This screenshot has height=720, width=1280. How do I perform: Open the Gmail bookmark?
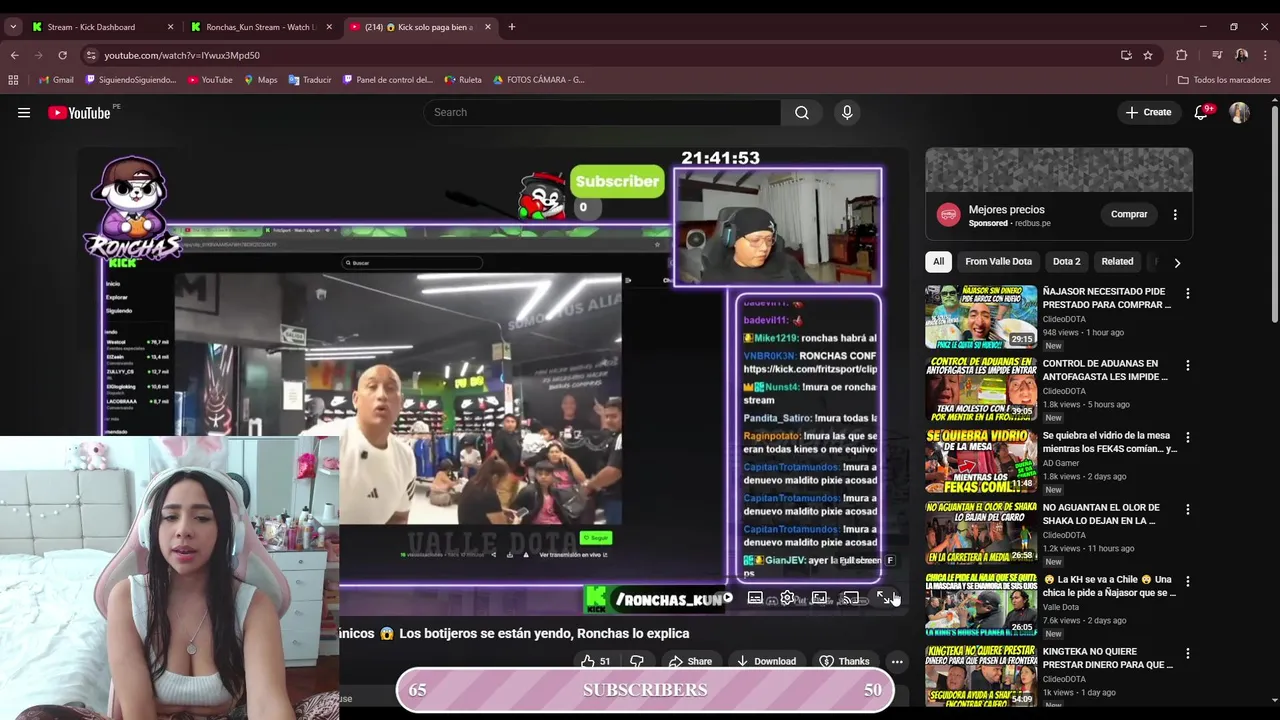click(56, 80)
